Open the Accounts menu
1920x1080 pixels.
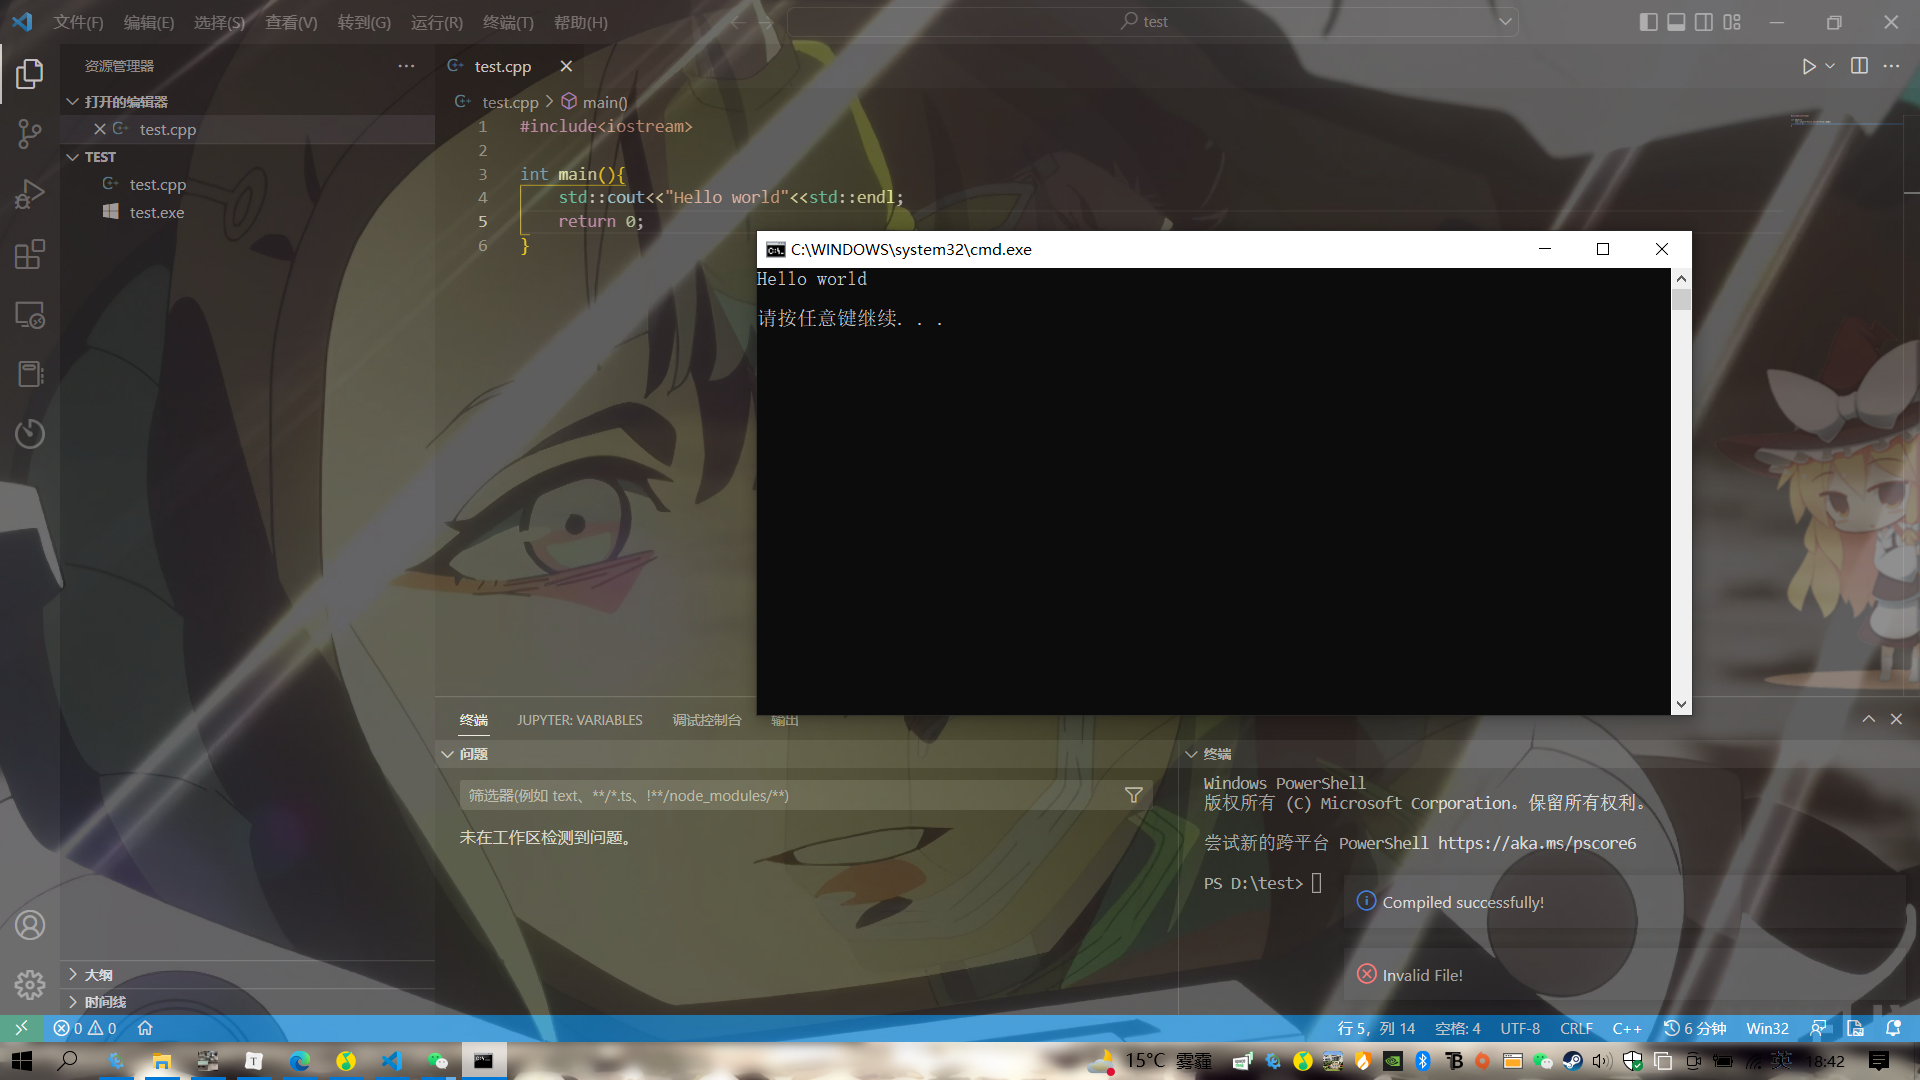coord(30,925)
